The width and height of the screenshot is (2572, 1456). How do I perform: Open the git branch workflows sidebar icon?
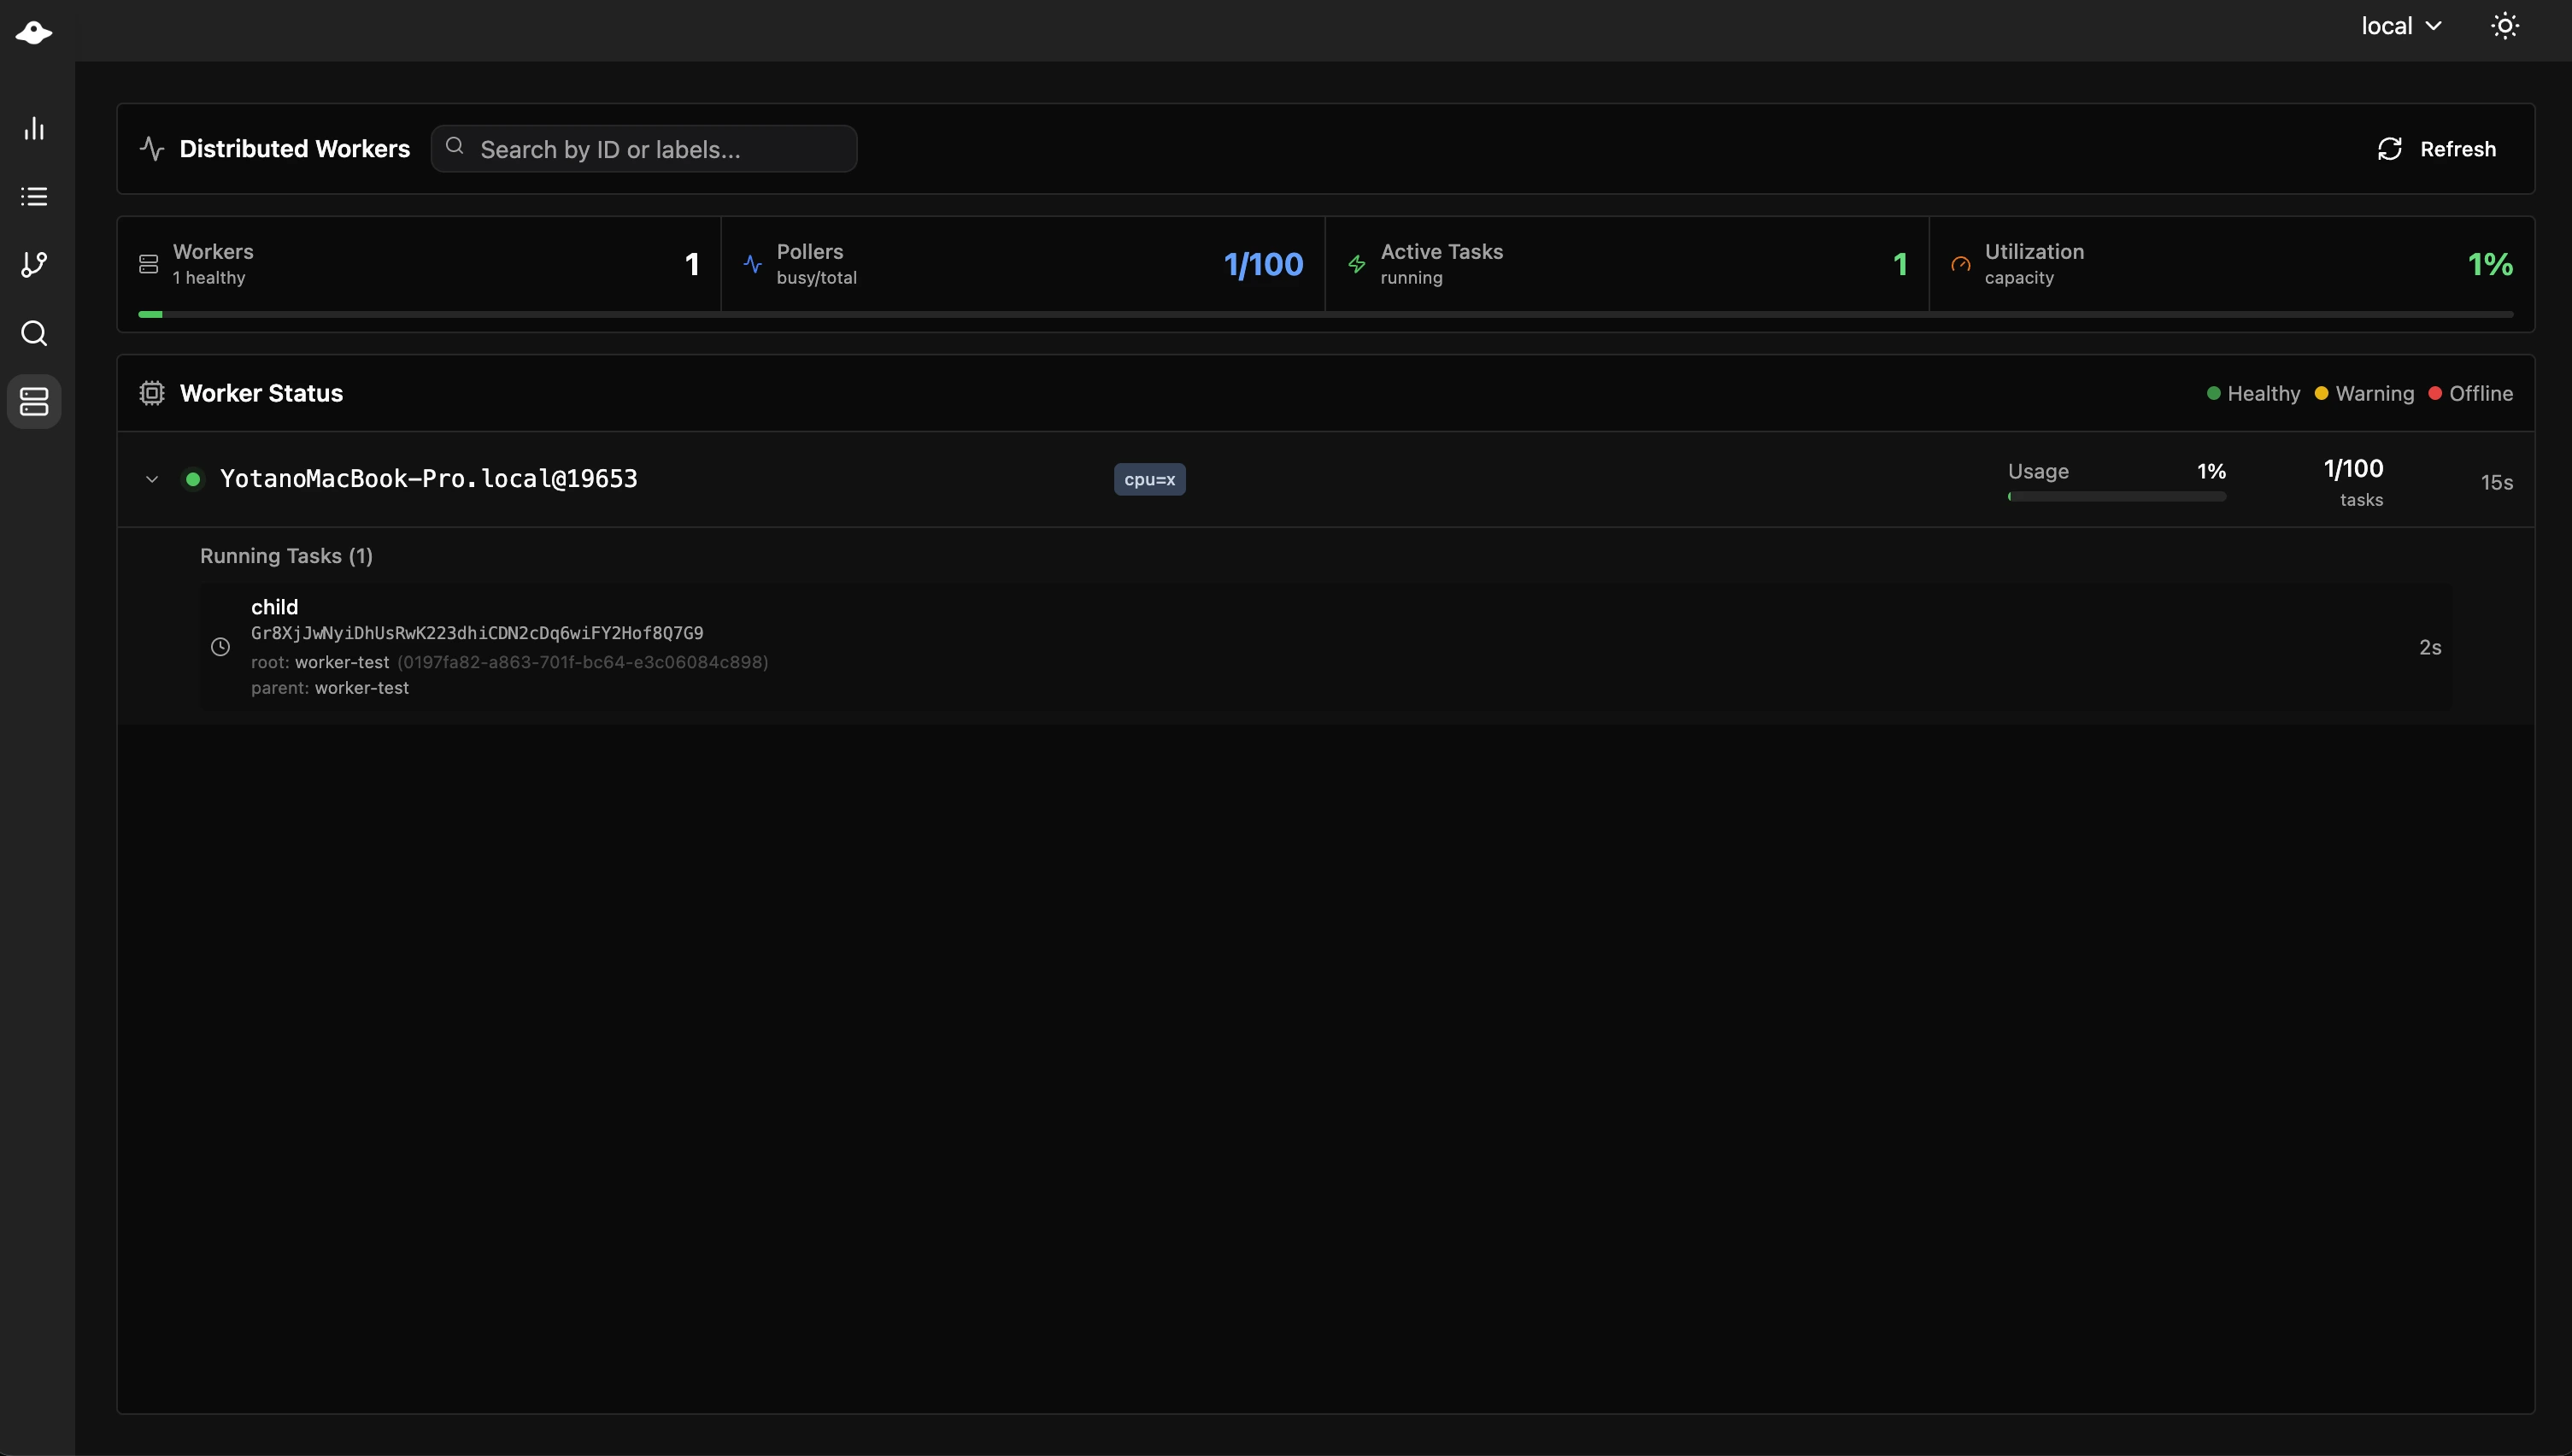pyautogui.click(x=34, y=264)
